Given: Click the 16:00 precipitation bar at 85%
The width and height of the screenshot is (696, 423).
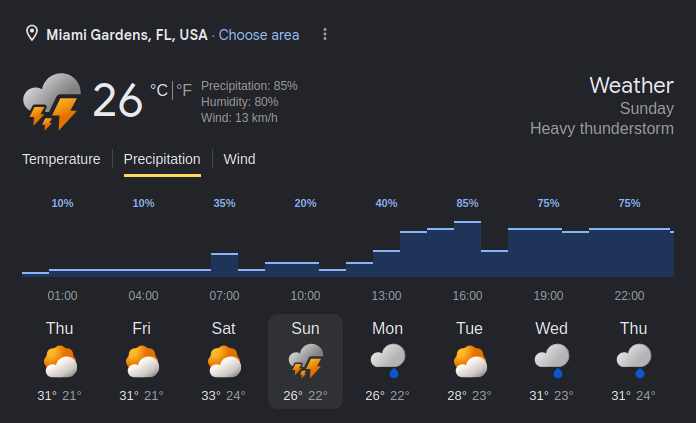Looking at the screenshot, I should pos(467,248).
